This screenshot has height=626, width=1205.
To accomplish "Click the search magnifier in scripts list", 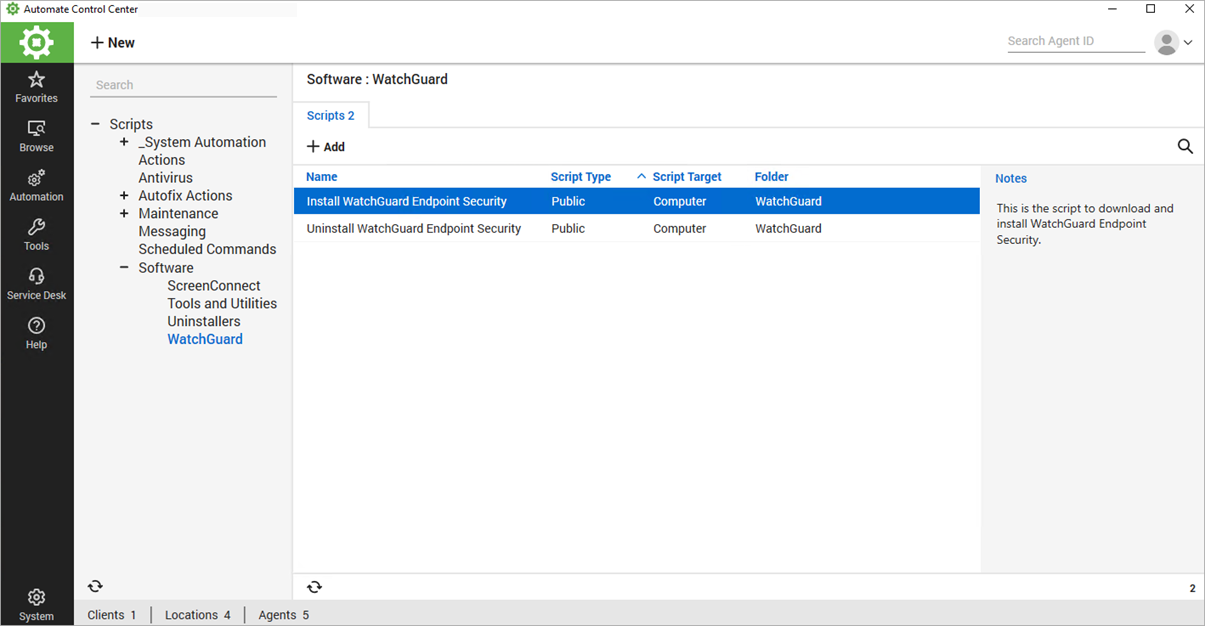I will point(1185,147).
